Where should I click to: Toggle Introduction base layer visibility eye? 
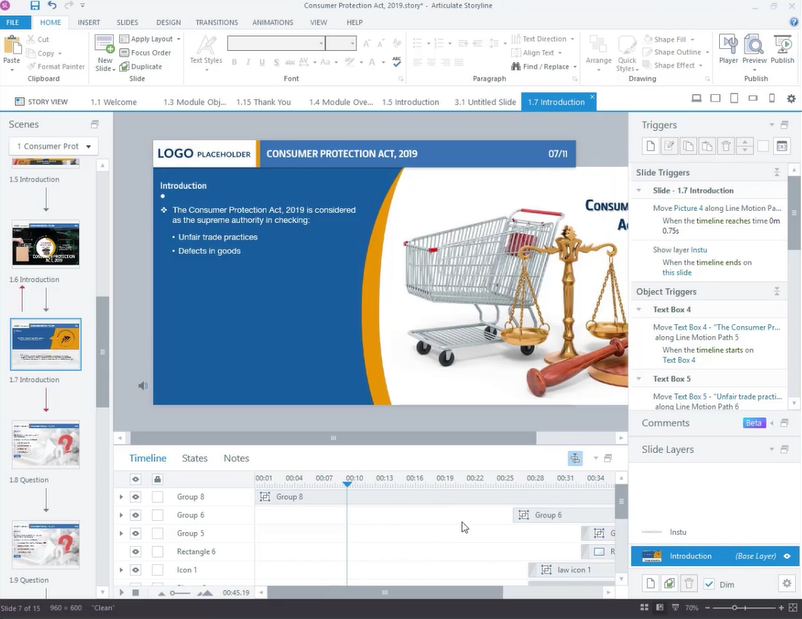(787, 556)
